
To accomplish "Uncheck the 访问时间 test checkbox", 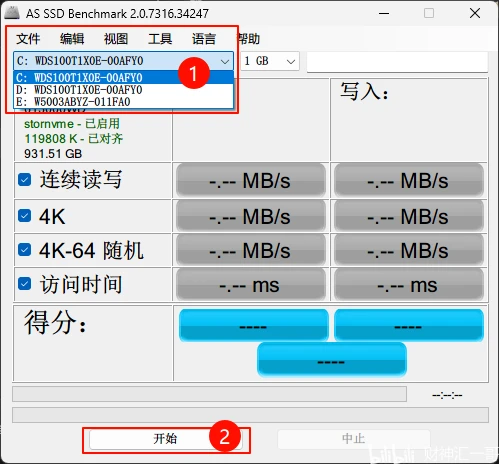I will point(24,284).
